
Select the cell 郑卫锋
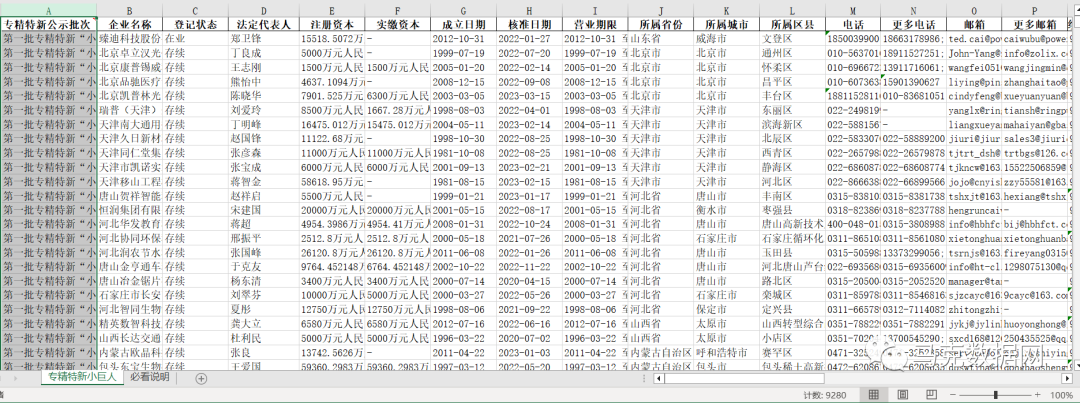click(x=263, y=39)
